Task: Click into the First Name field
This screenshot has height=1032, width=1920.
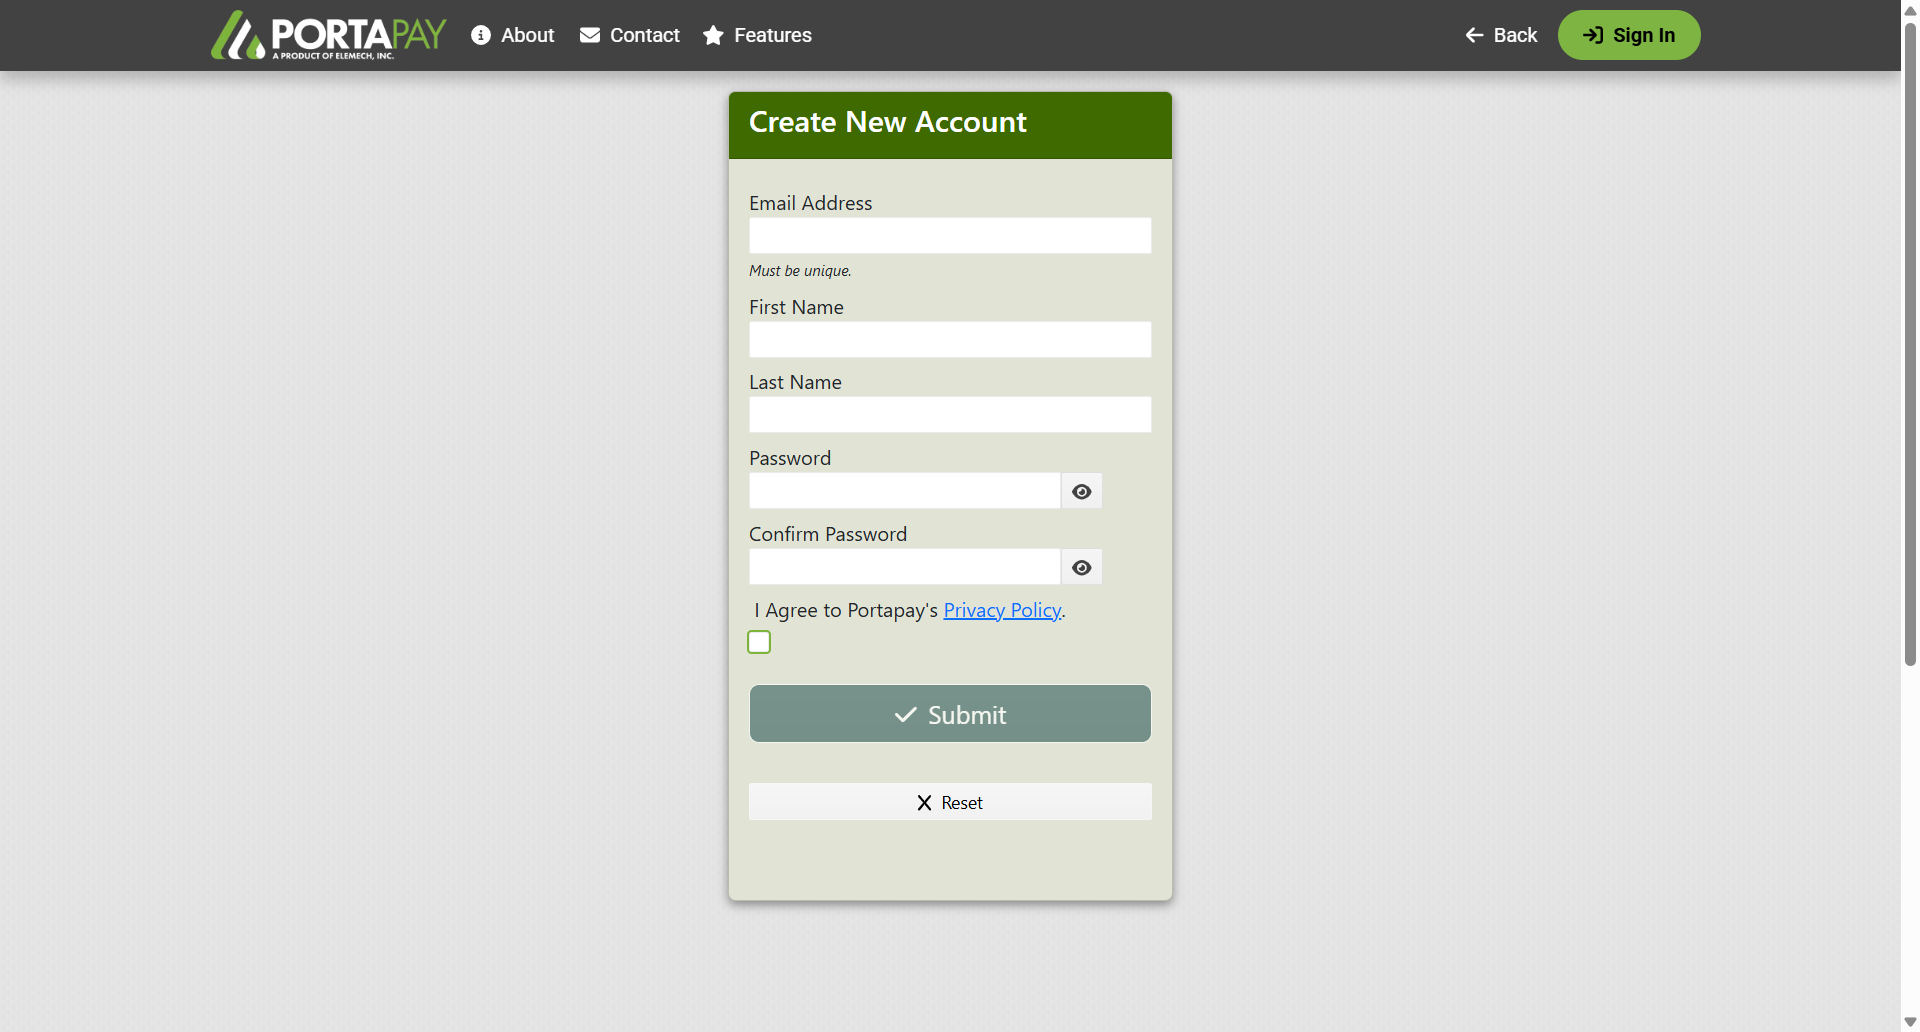Action: [949, 340]
